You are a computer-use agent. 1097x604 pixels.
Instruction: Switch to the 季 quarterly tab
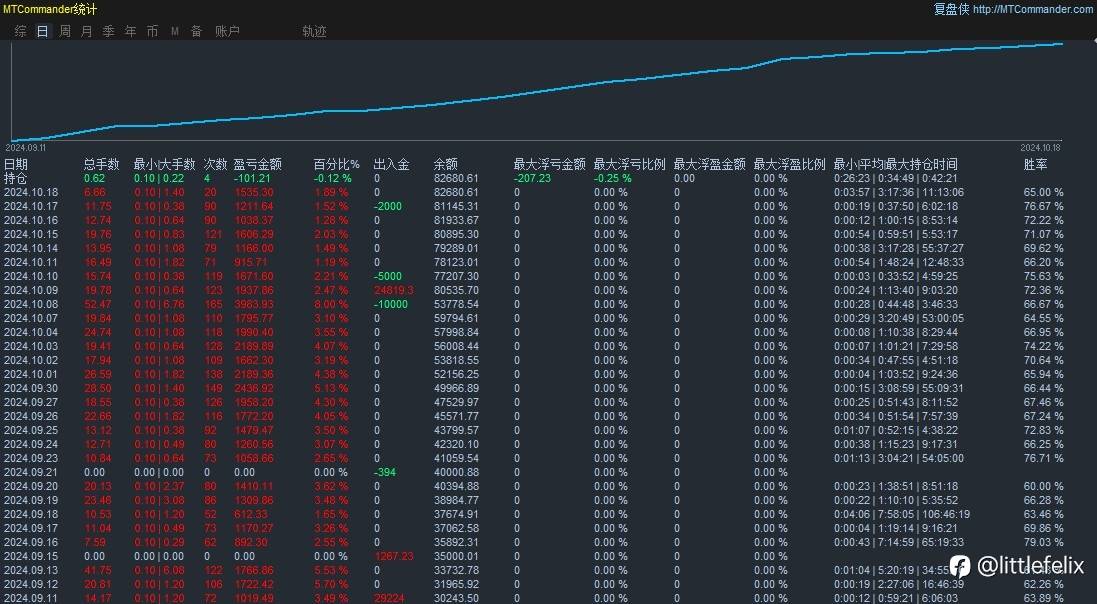click(x=108, y=31)
